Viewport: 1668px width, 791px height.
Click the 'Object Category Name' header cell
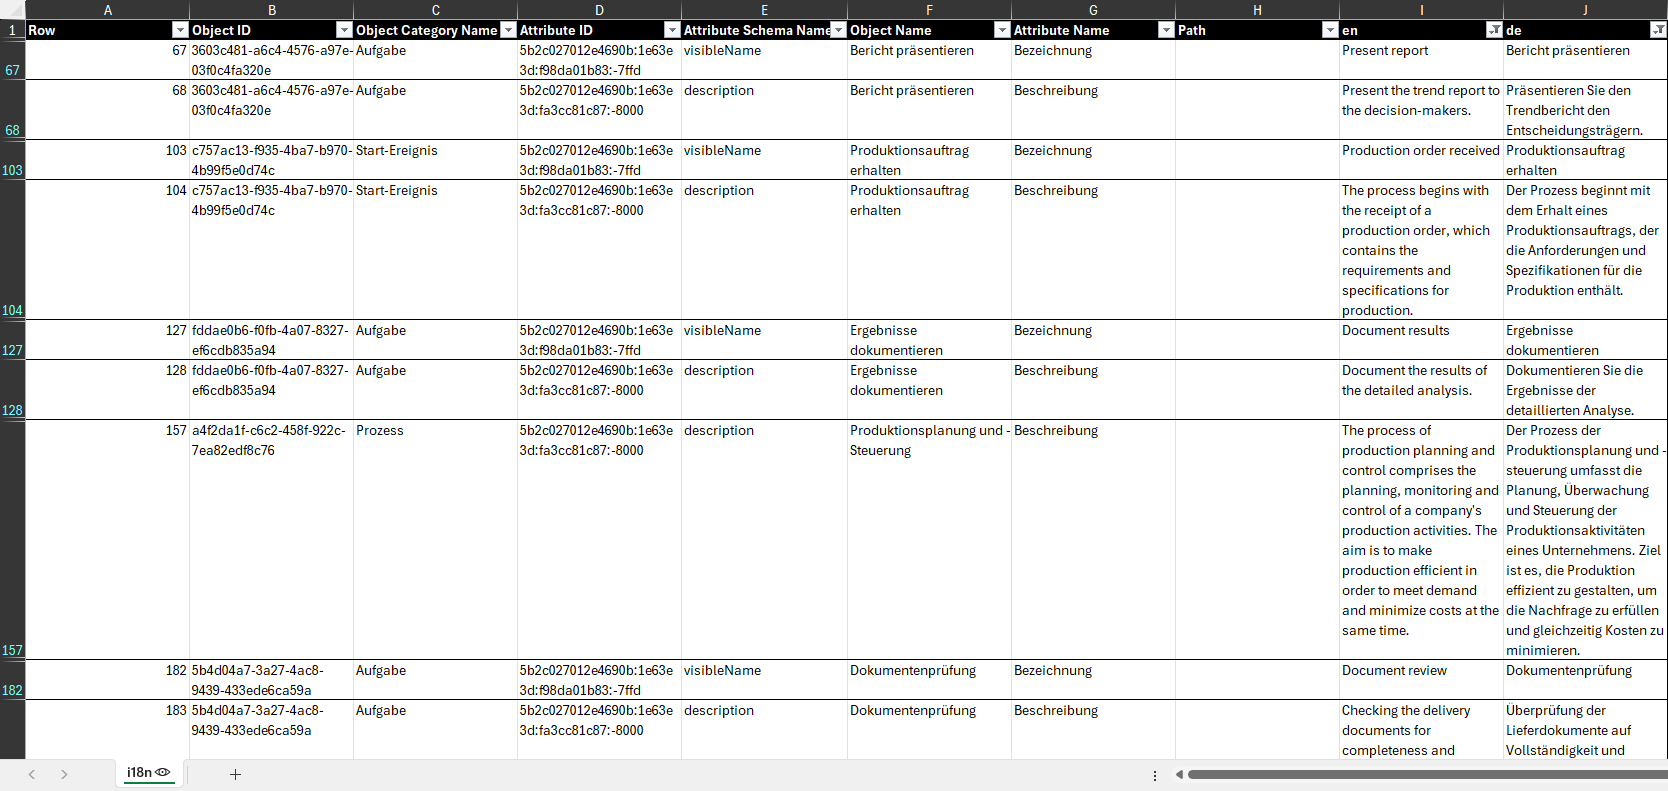(x=436, y=30)
